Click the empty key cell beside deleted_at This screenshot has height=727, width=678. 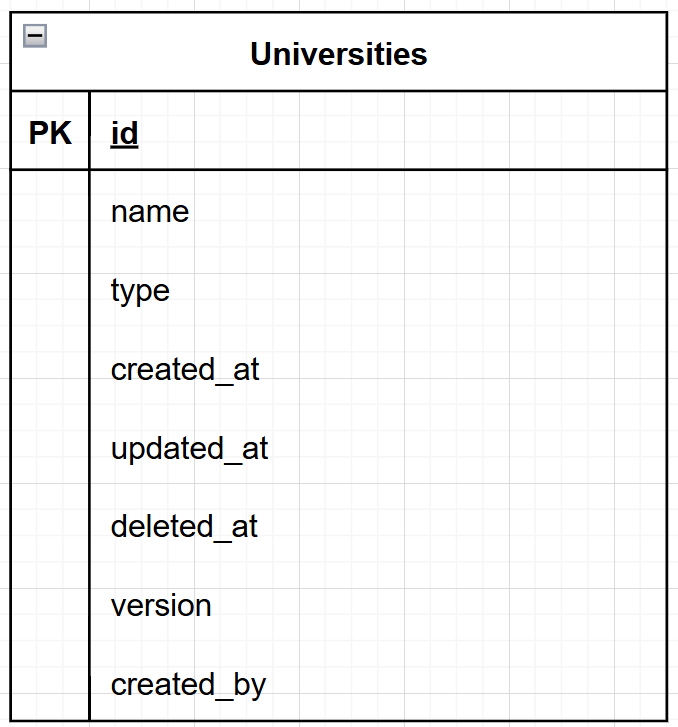tap(50, 527)
